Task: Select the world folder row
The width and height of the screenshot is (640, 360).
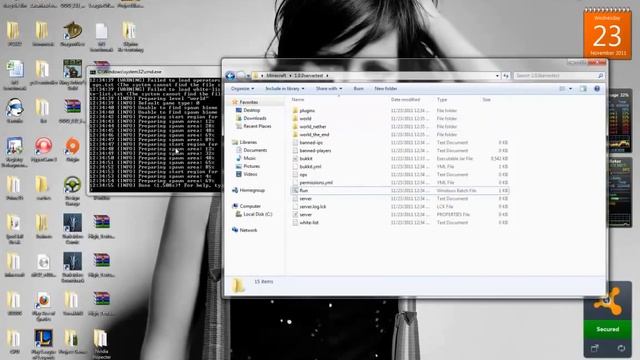Action: click(x=400, y=118)
